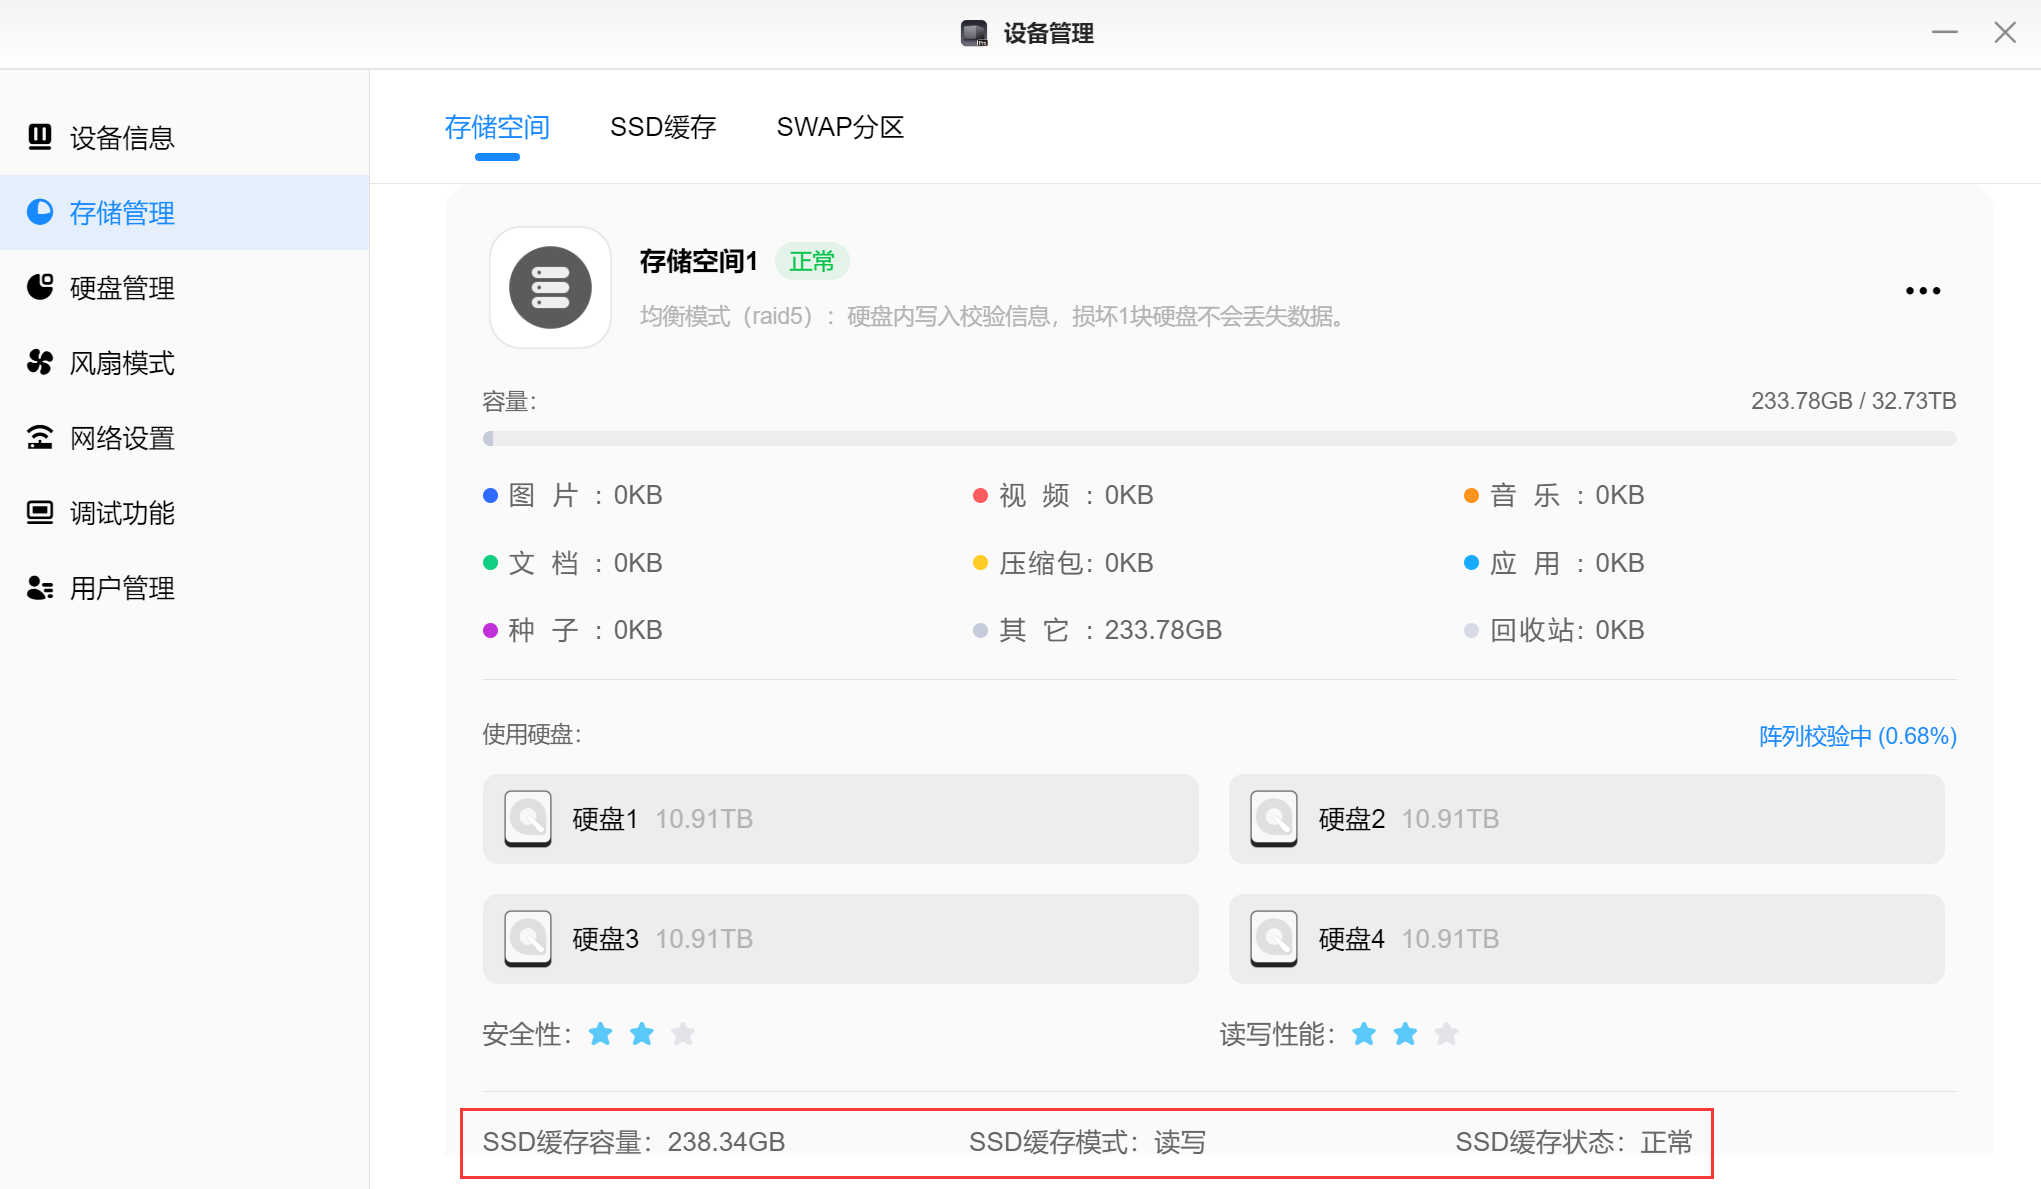
Task: Click the array verification progress link
Action: coord(1857,736)
